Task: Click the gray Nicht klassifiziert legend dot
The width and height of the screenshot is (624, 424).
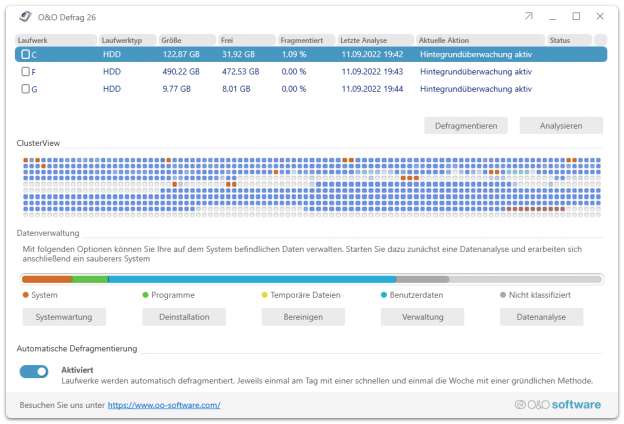Action: coord(502,295)
